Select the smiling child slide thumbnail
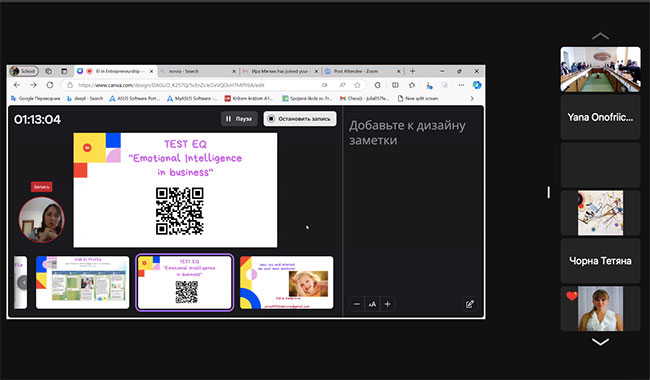Screen dimensions: 650x380 tap(286, 282)
